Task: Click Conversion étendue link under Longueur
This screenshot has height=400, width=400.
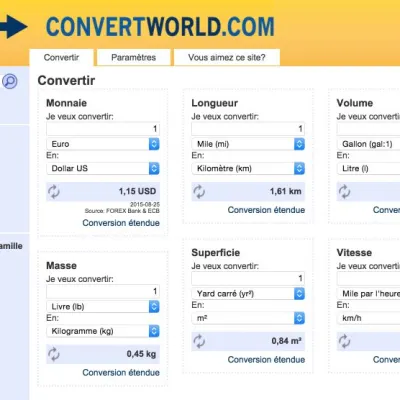Action: (266, 210)
